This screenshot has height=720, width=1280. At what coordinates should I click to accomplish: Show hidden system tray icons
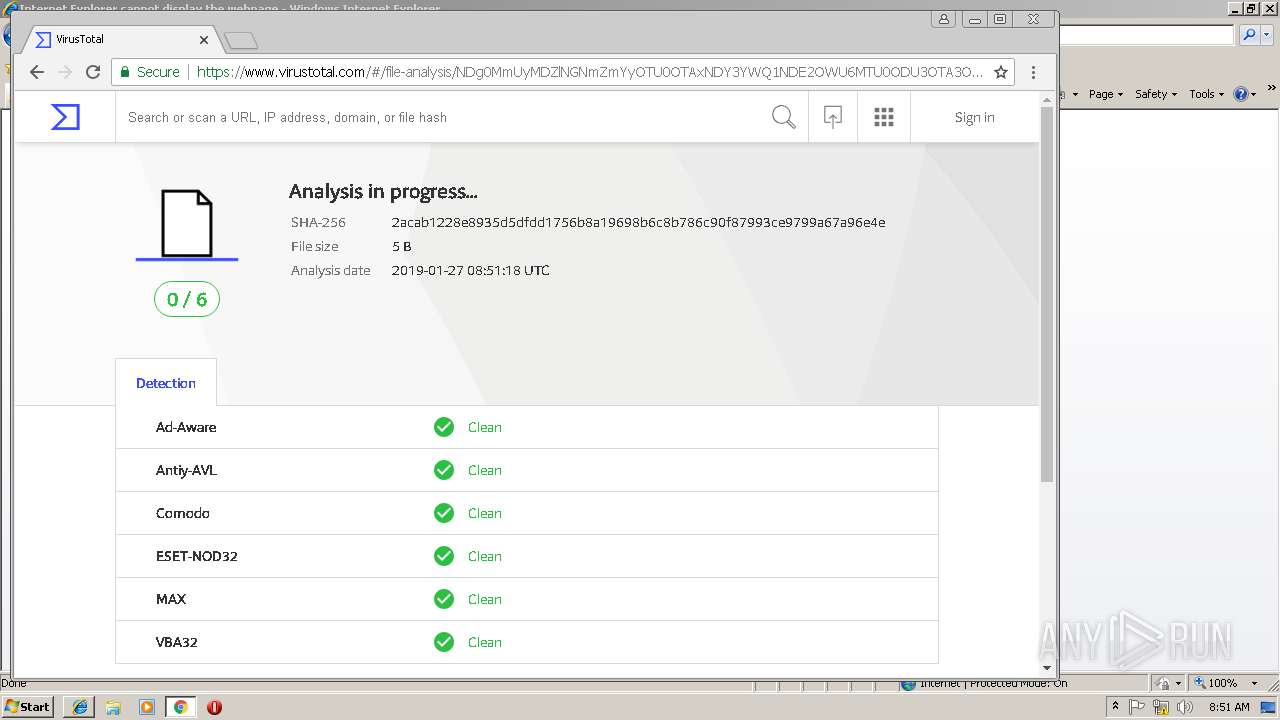1115,707
